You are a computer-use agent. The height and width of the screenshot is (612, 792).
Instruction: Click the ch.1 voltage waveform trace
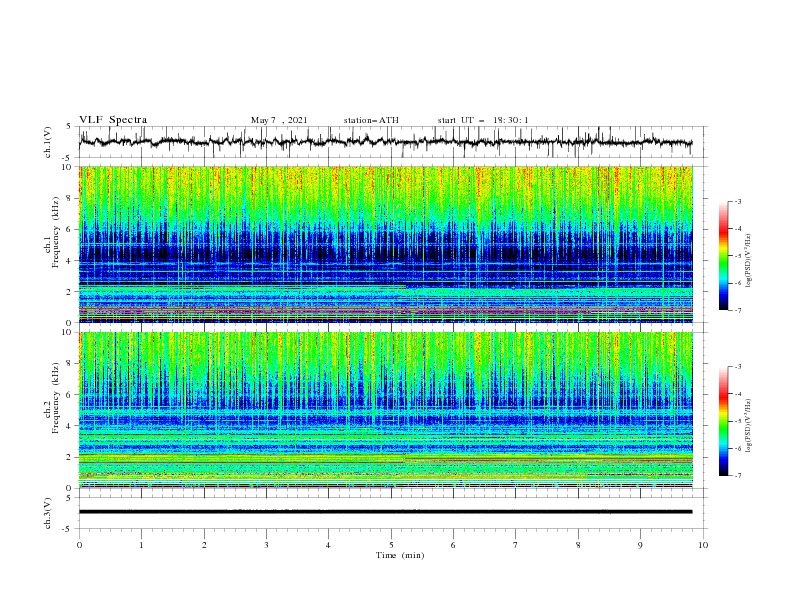point(385,142)
